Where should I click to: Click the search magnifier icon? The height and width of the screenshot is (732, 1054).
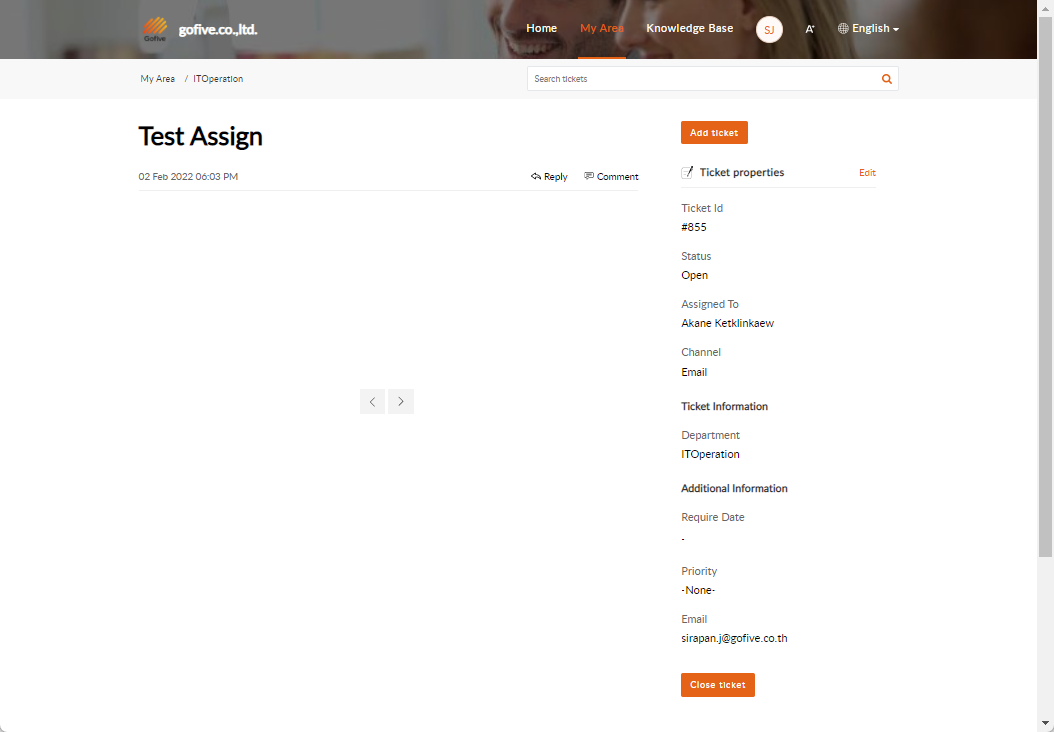(886, 79)
